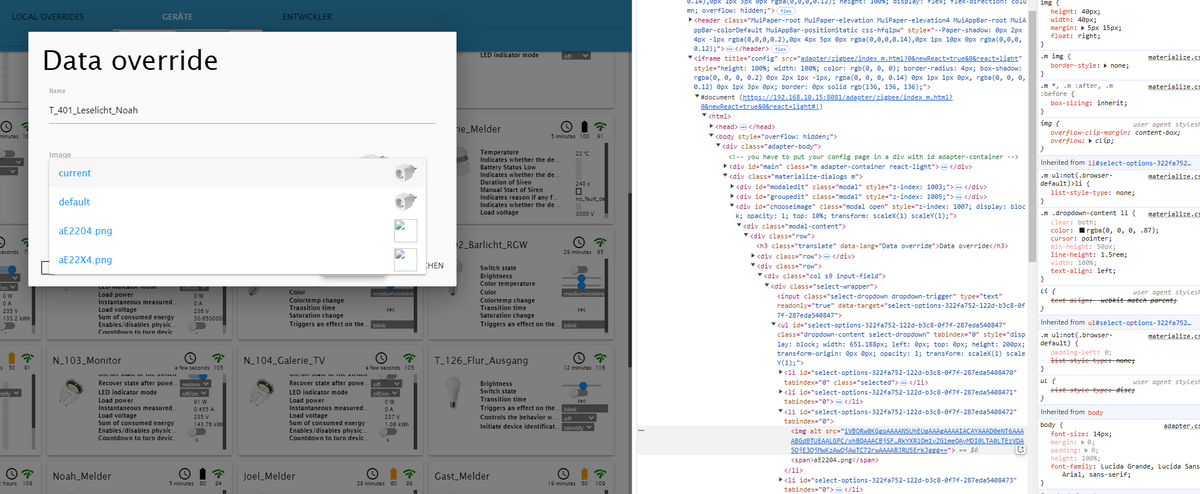Expand the div id modaledit node
Image resolution: width=1200 pixels, height=494 pixels.
(733, 186)
